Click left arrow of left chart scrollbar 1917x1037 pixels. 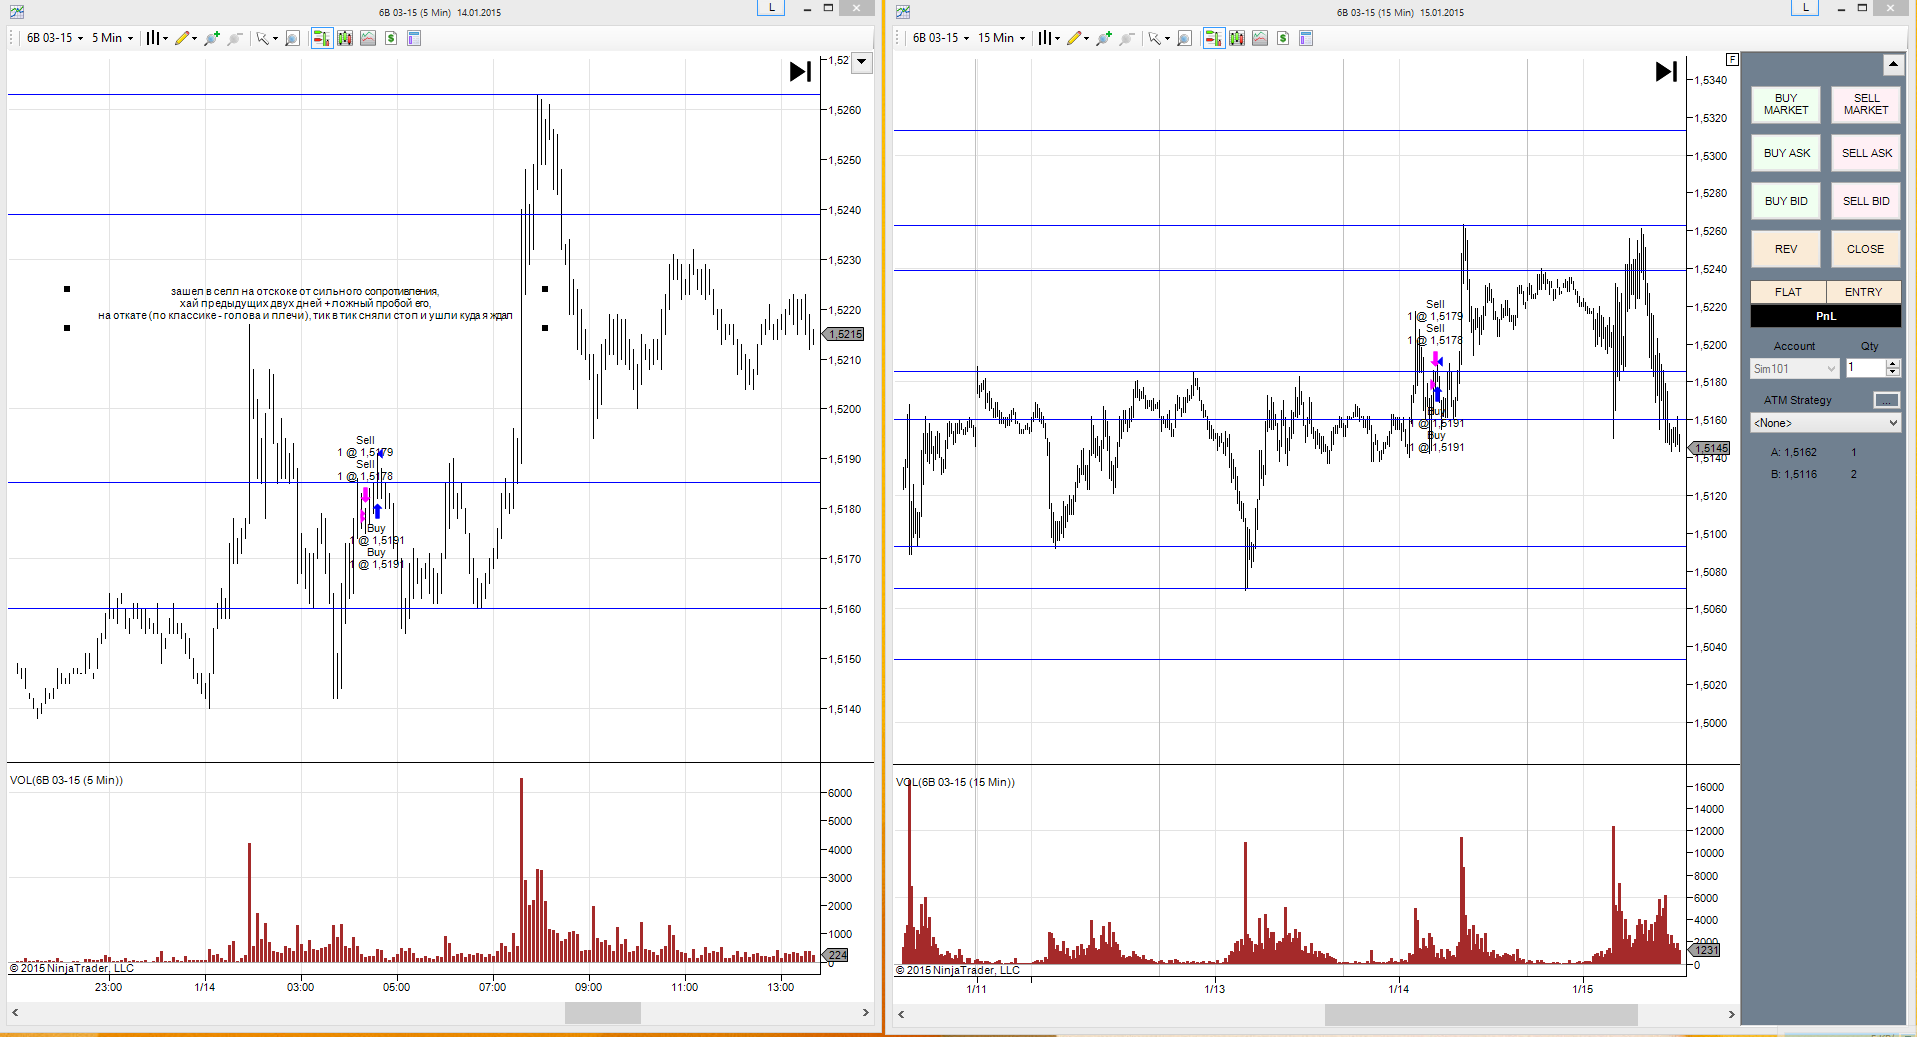(x=15, y=1013)
